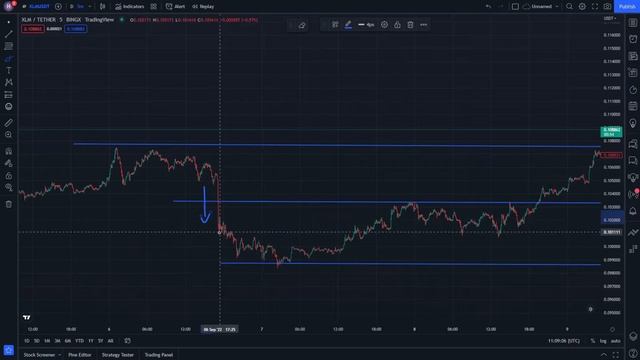The image size is (640, 360).
Task: Collapse the bottom panel with chevron
Action: tap(604, 355)
